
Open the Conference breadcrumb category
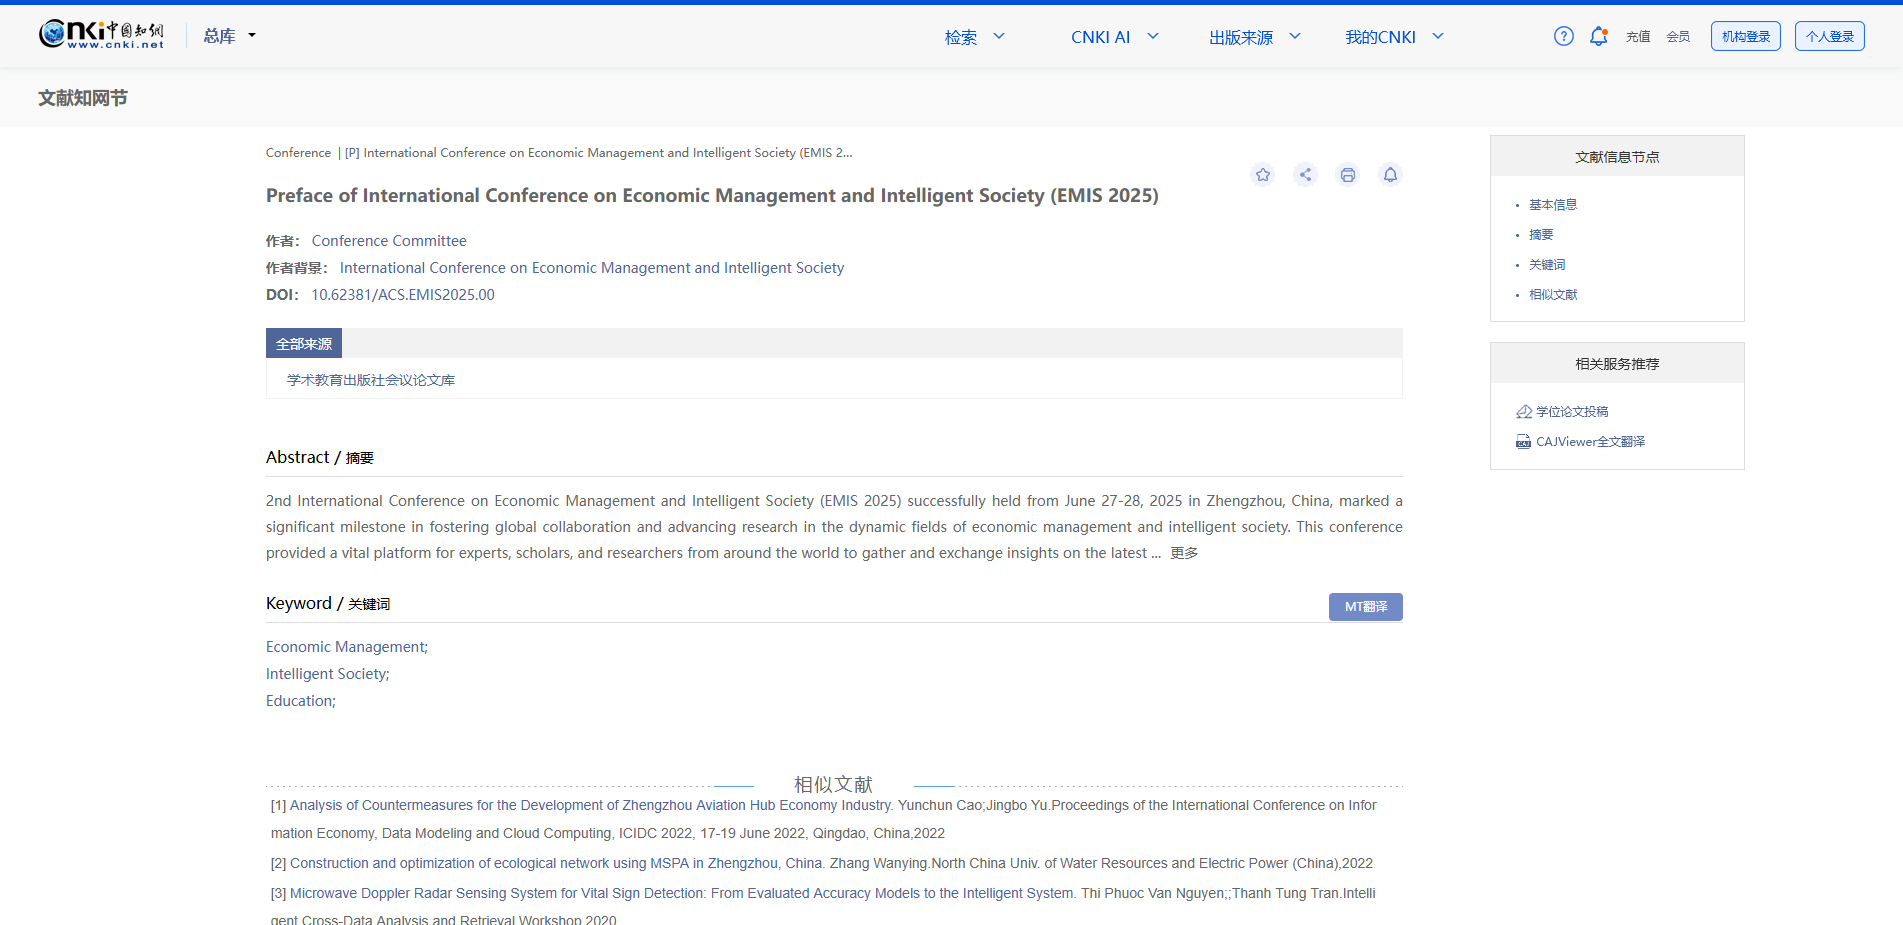tap(298, 153)
